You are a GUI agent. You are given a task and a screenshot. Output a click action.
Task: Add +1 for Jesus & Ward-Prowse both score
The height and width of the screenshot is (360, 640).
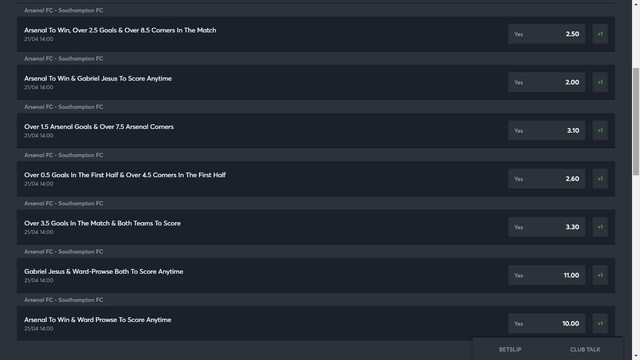pyautogui.click(x=600, y=275)
